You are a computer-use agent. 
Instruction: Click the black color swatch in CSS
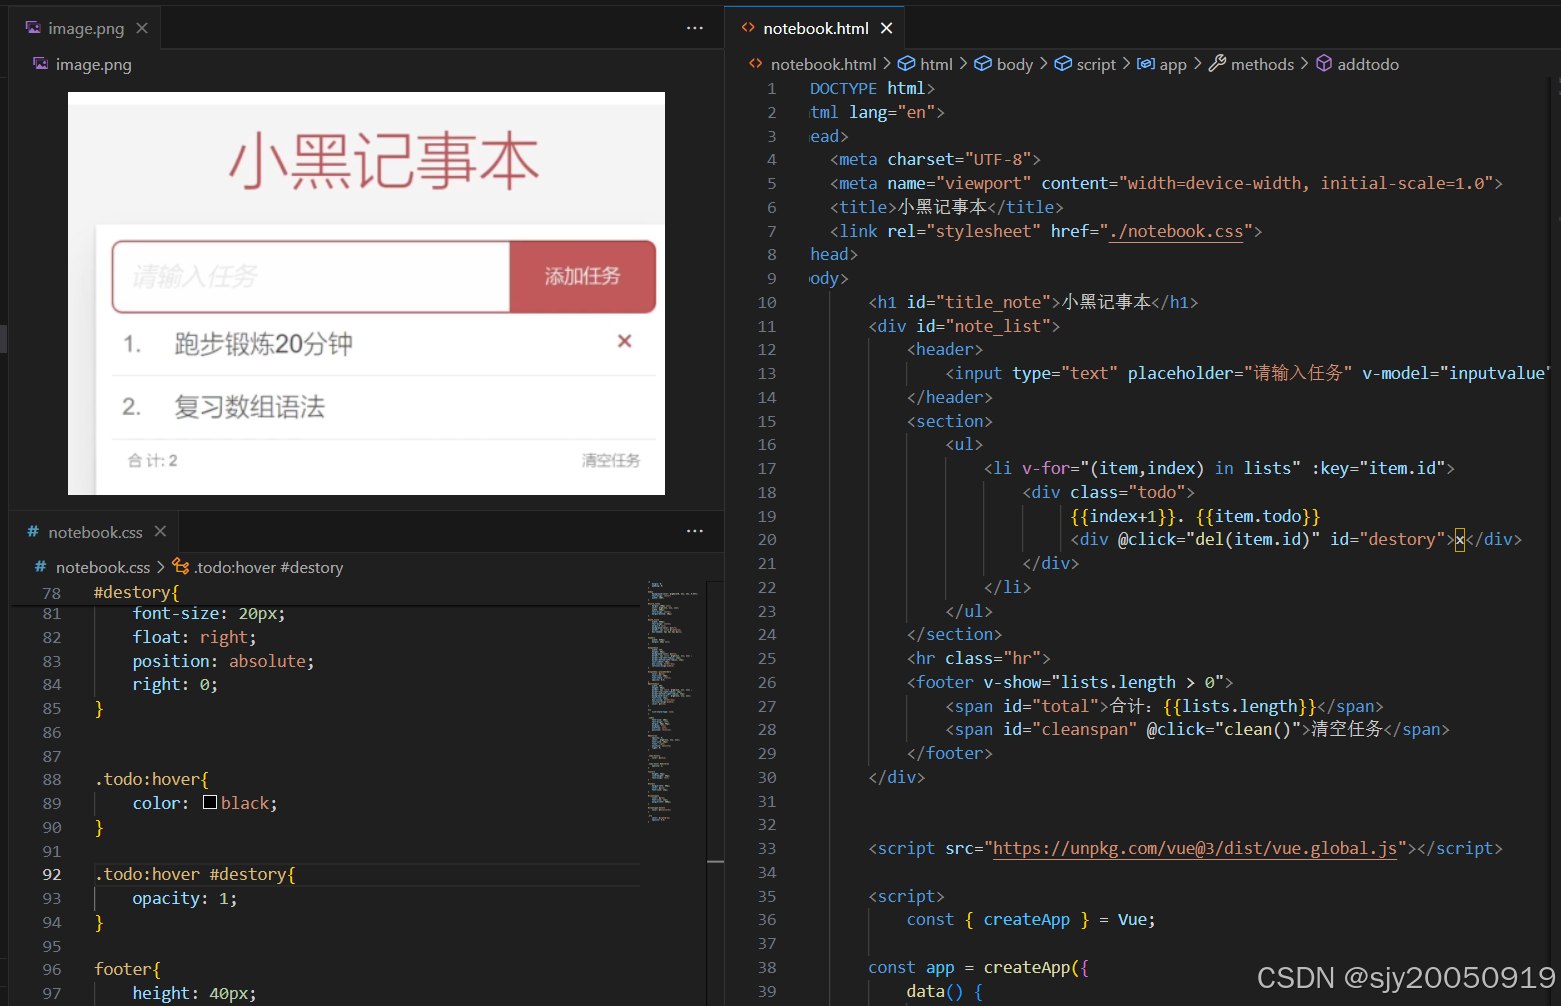coord(210,802)
